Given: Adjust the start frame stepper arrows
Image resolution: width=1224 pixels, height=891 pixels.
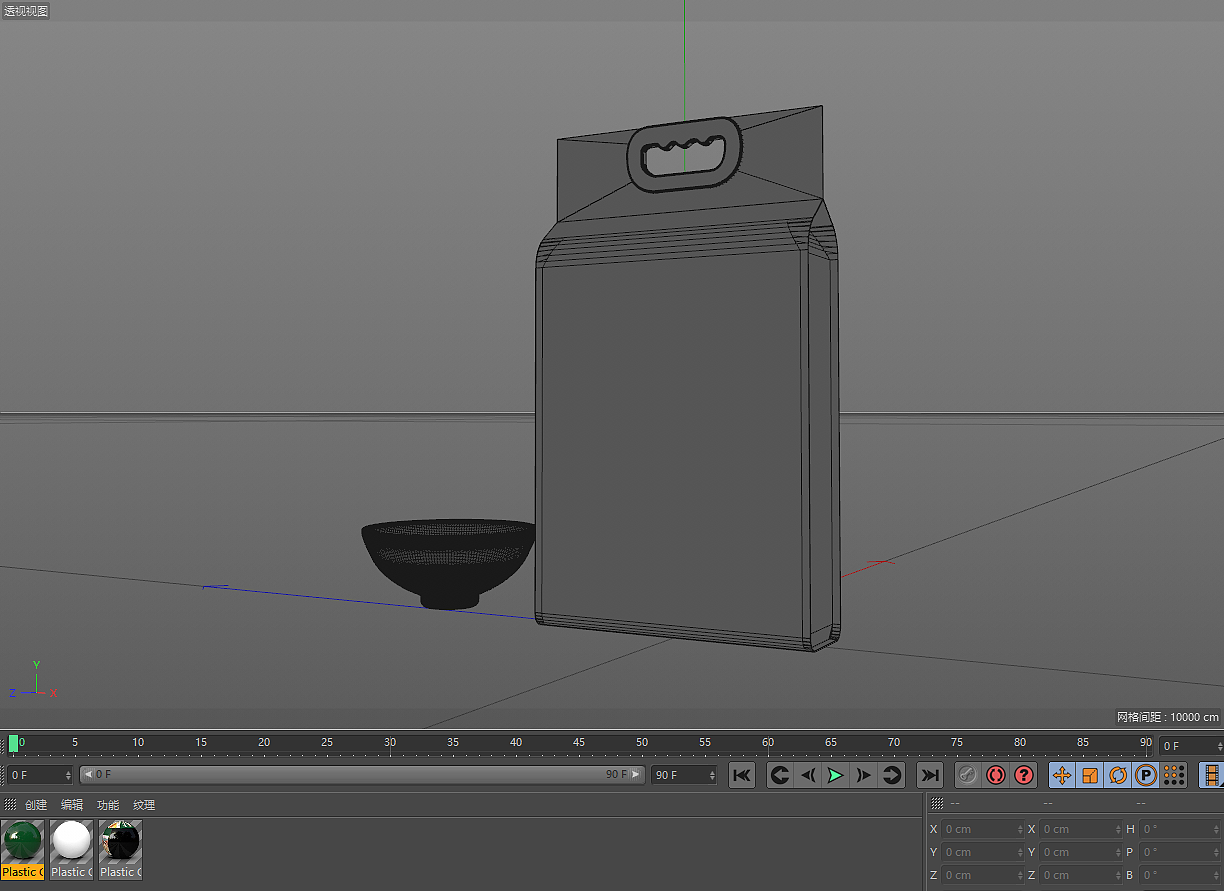Looking at the screenshot, I should click(69, 775).
